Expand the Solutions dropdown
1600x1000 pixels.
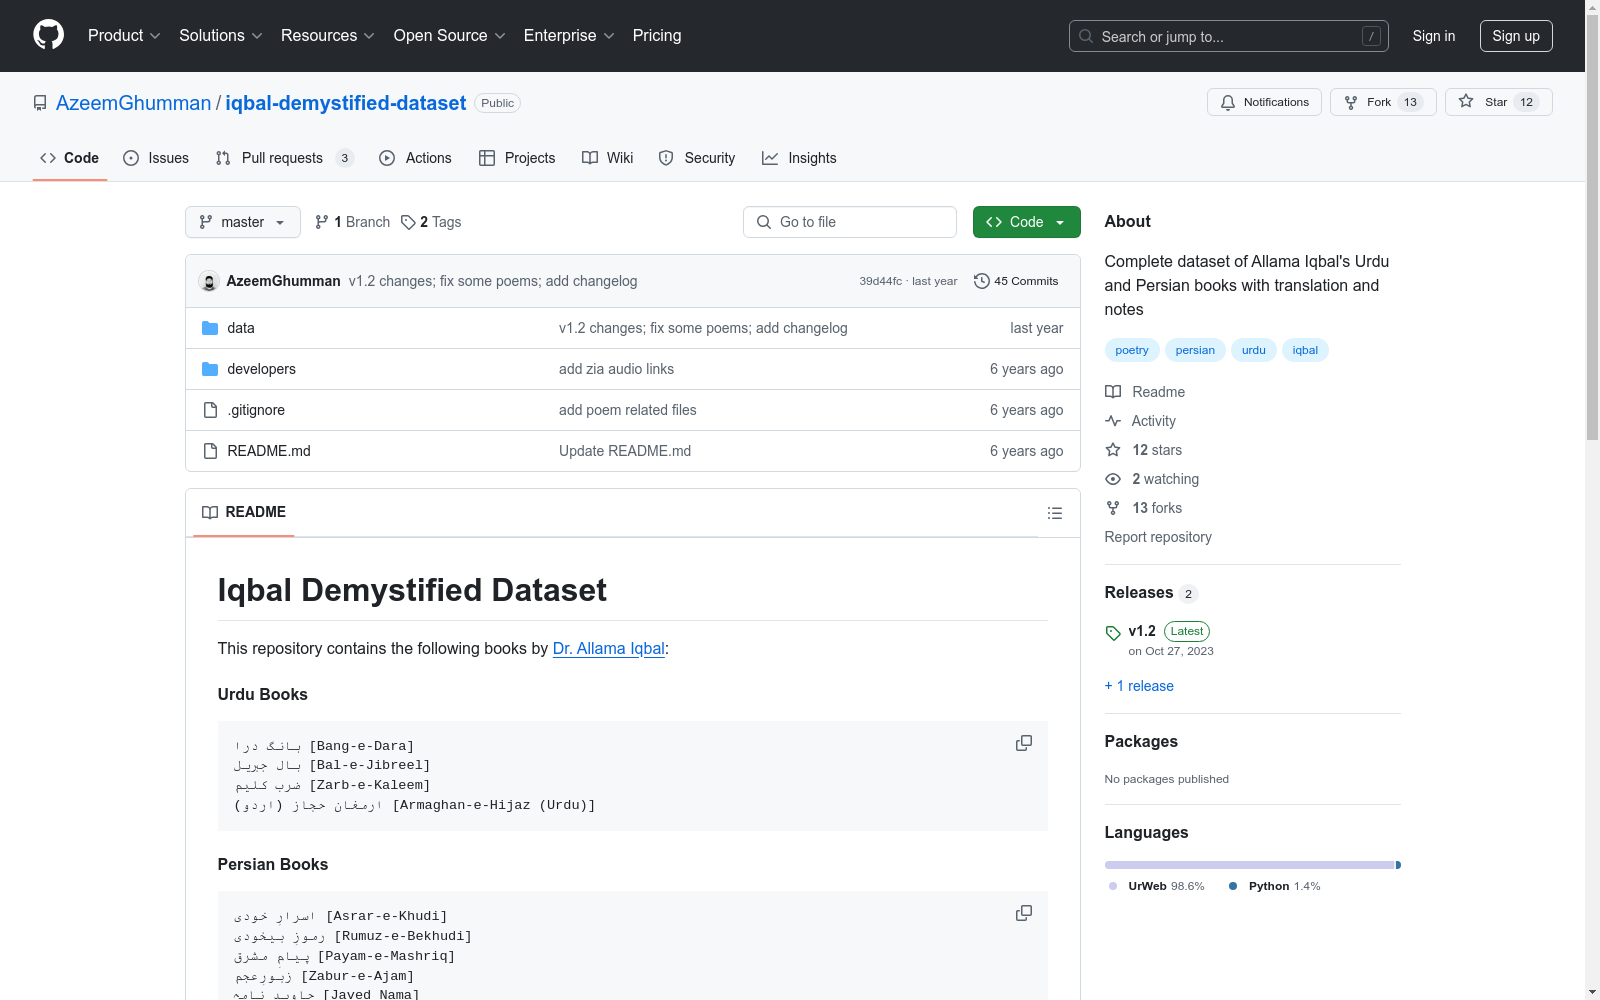221,35
